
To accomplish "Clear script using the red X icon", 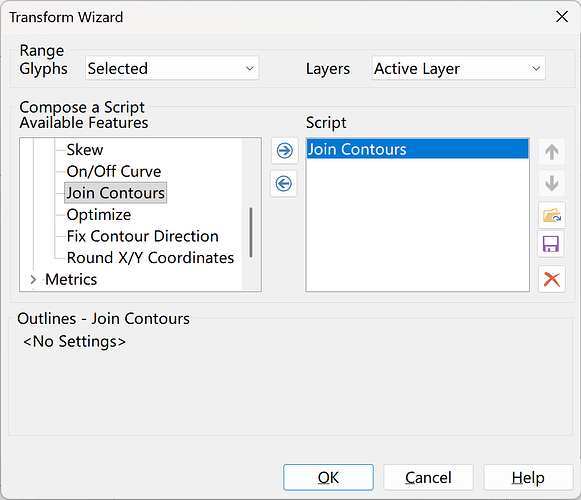I will pos(552,279).
